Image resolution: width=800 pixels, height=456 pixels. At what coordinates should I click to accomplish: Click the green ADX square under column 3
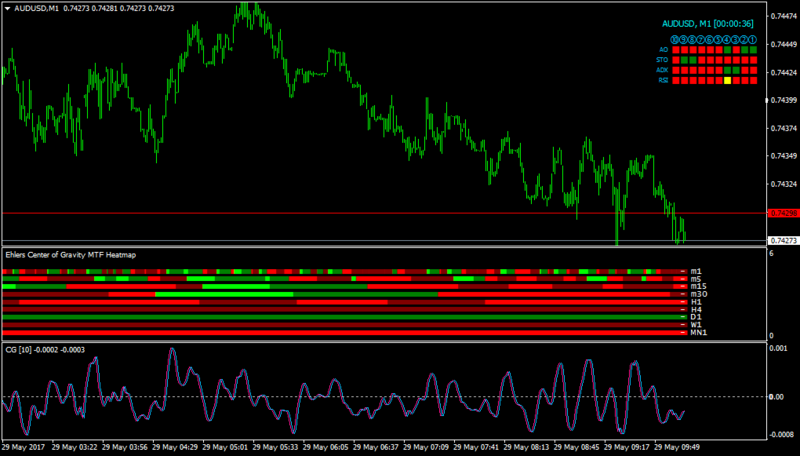[x=736, y=70]
